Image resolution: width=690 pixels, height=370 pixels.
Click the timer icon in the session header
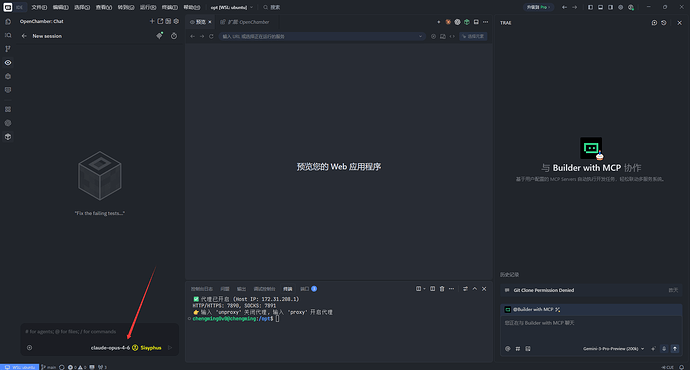click(174, 36)
